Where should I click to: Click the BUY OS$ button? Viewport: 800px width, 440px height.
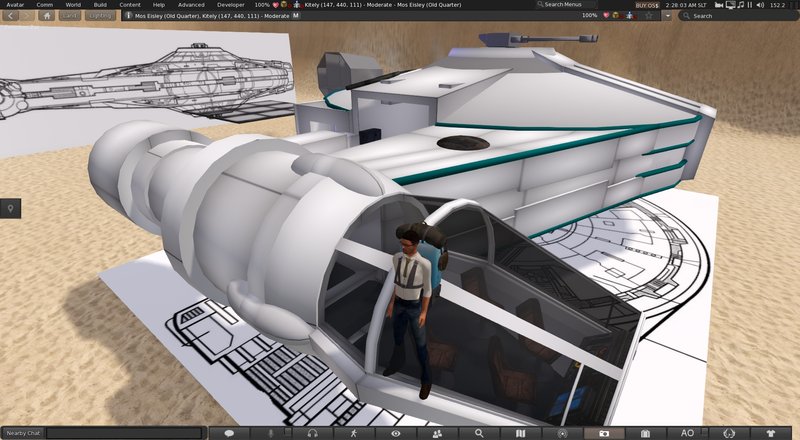pos(646,5)
